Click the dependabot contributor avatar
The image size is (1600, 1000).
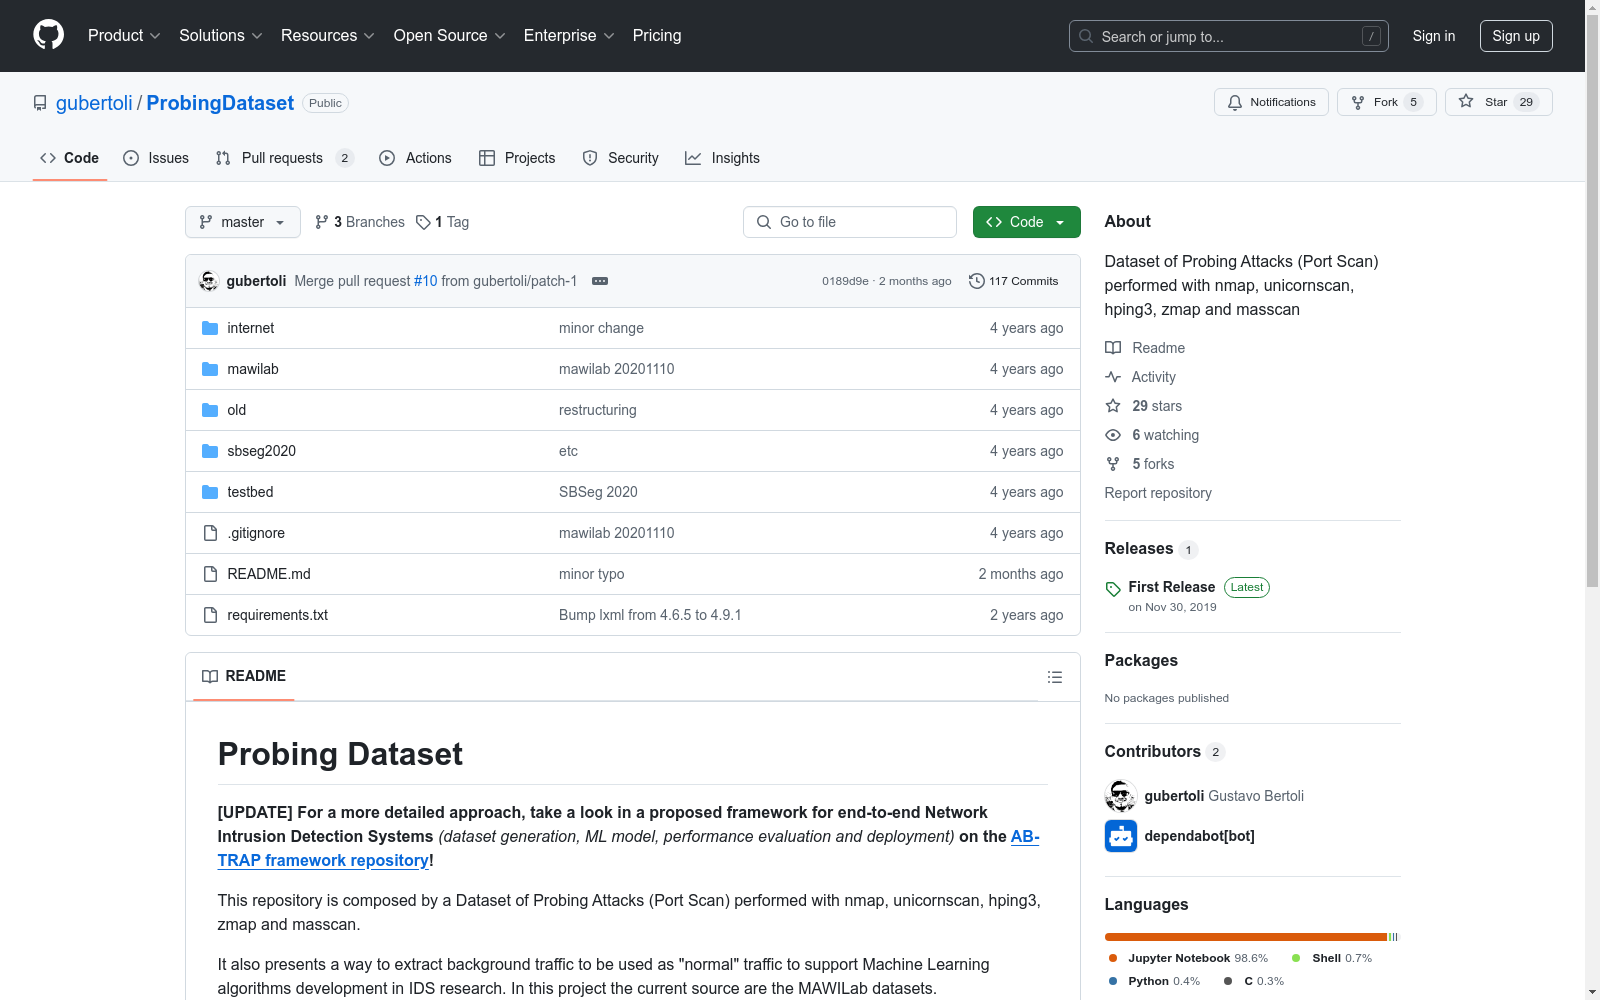(1121, 836)
